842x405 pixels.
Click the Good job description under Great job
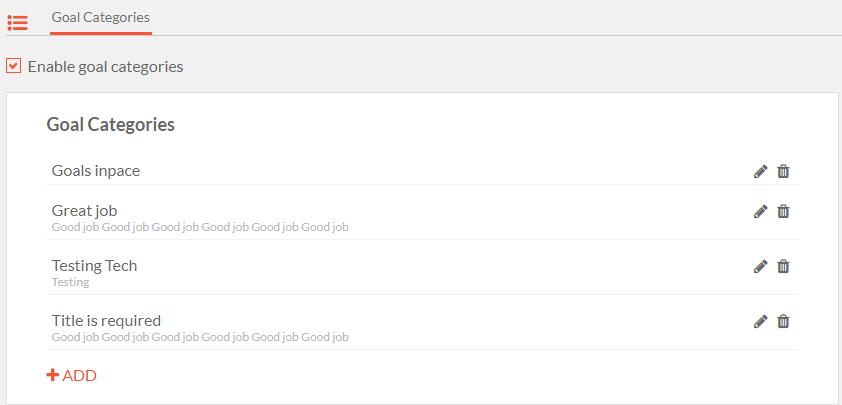click(200, 227)
